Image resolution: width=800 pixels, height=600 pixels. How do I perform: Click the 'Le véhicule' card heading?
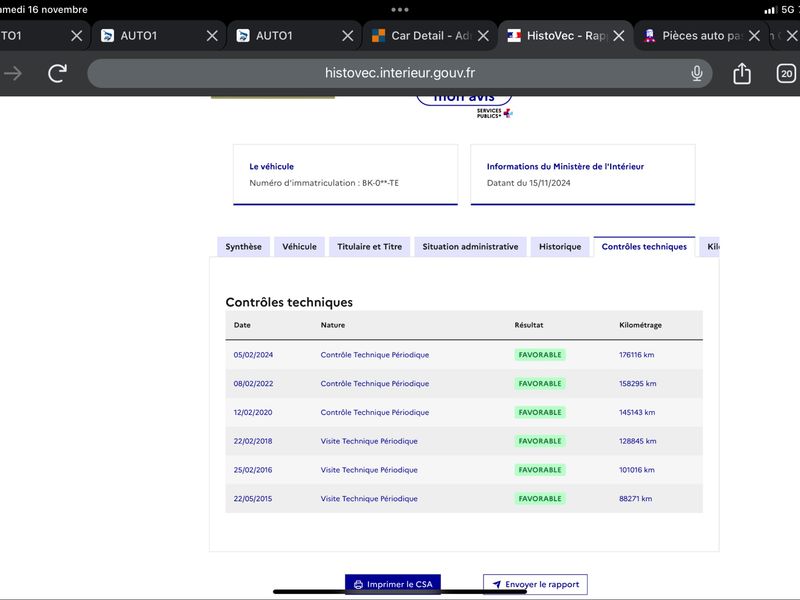pyautogui.click(x=271, y=166)
